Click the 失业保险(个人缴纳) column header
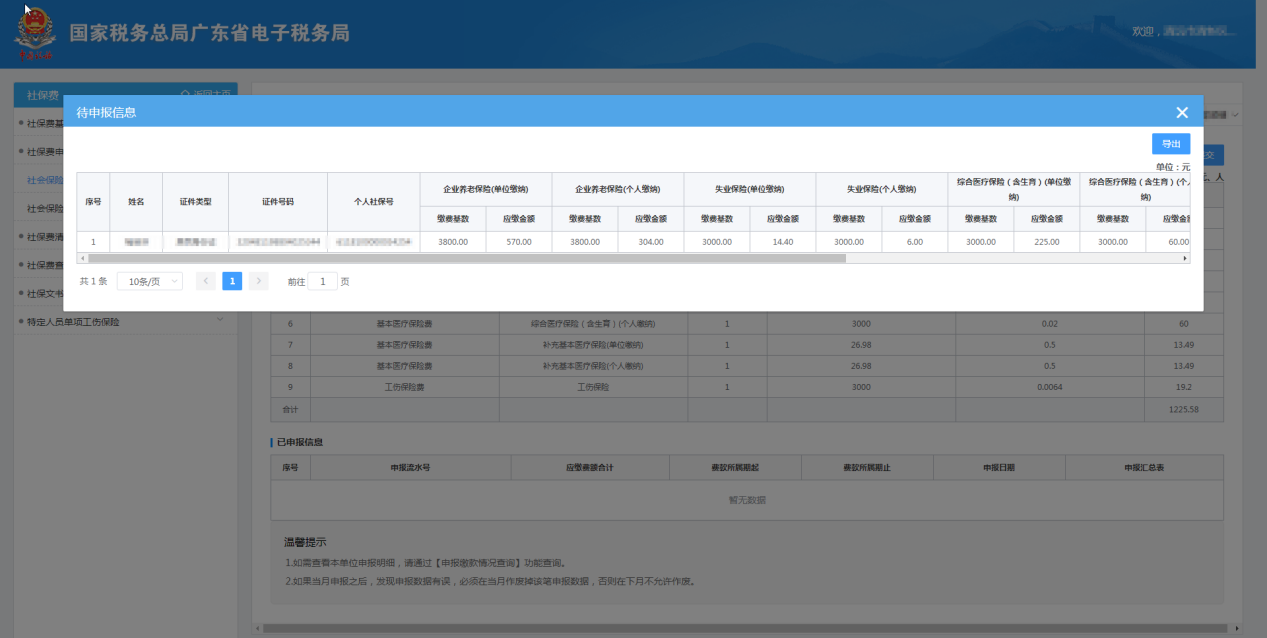Viewport: 1267px width, 638px height. tap(881, 189)
